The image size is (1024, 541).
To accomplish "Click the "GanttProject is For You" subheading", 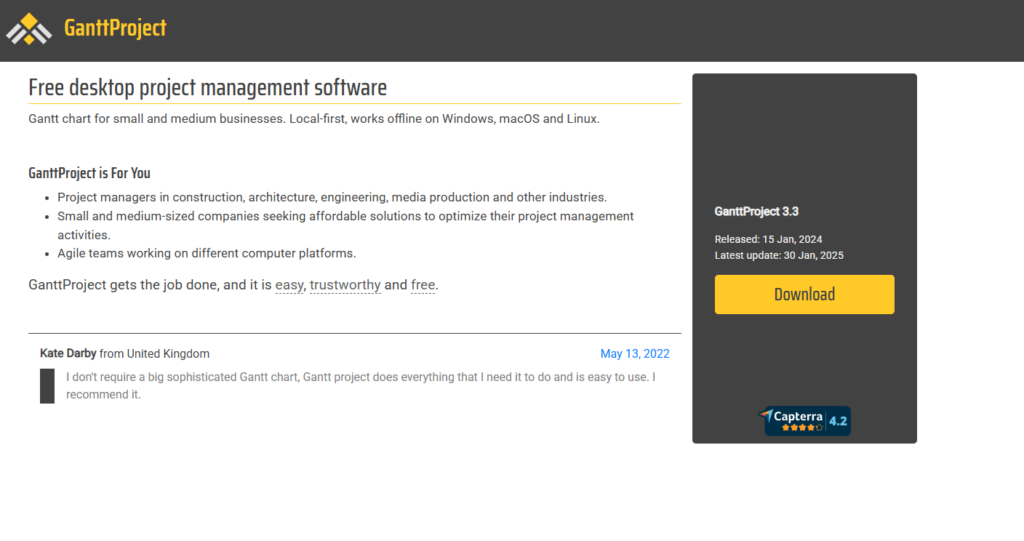I will click(x=89, y=173).
